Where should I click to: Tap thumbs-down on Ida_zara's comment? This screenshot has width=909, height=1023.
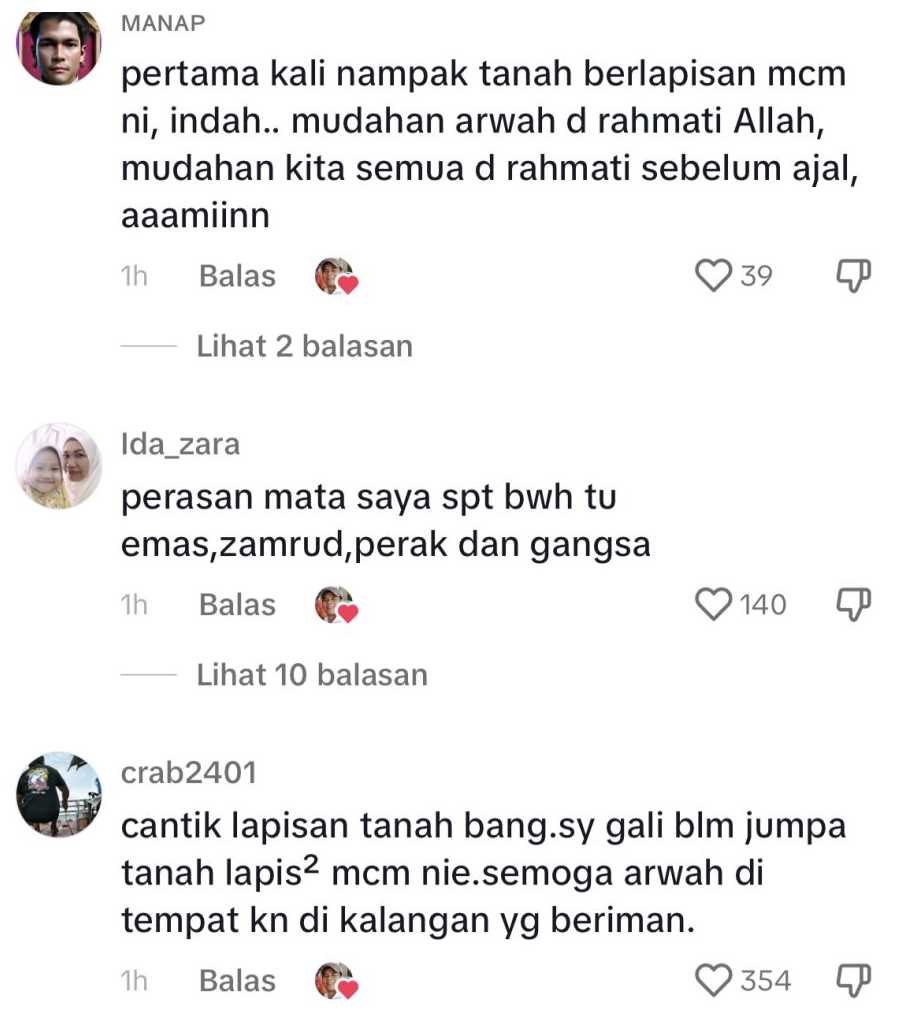[854, 605]
